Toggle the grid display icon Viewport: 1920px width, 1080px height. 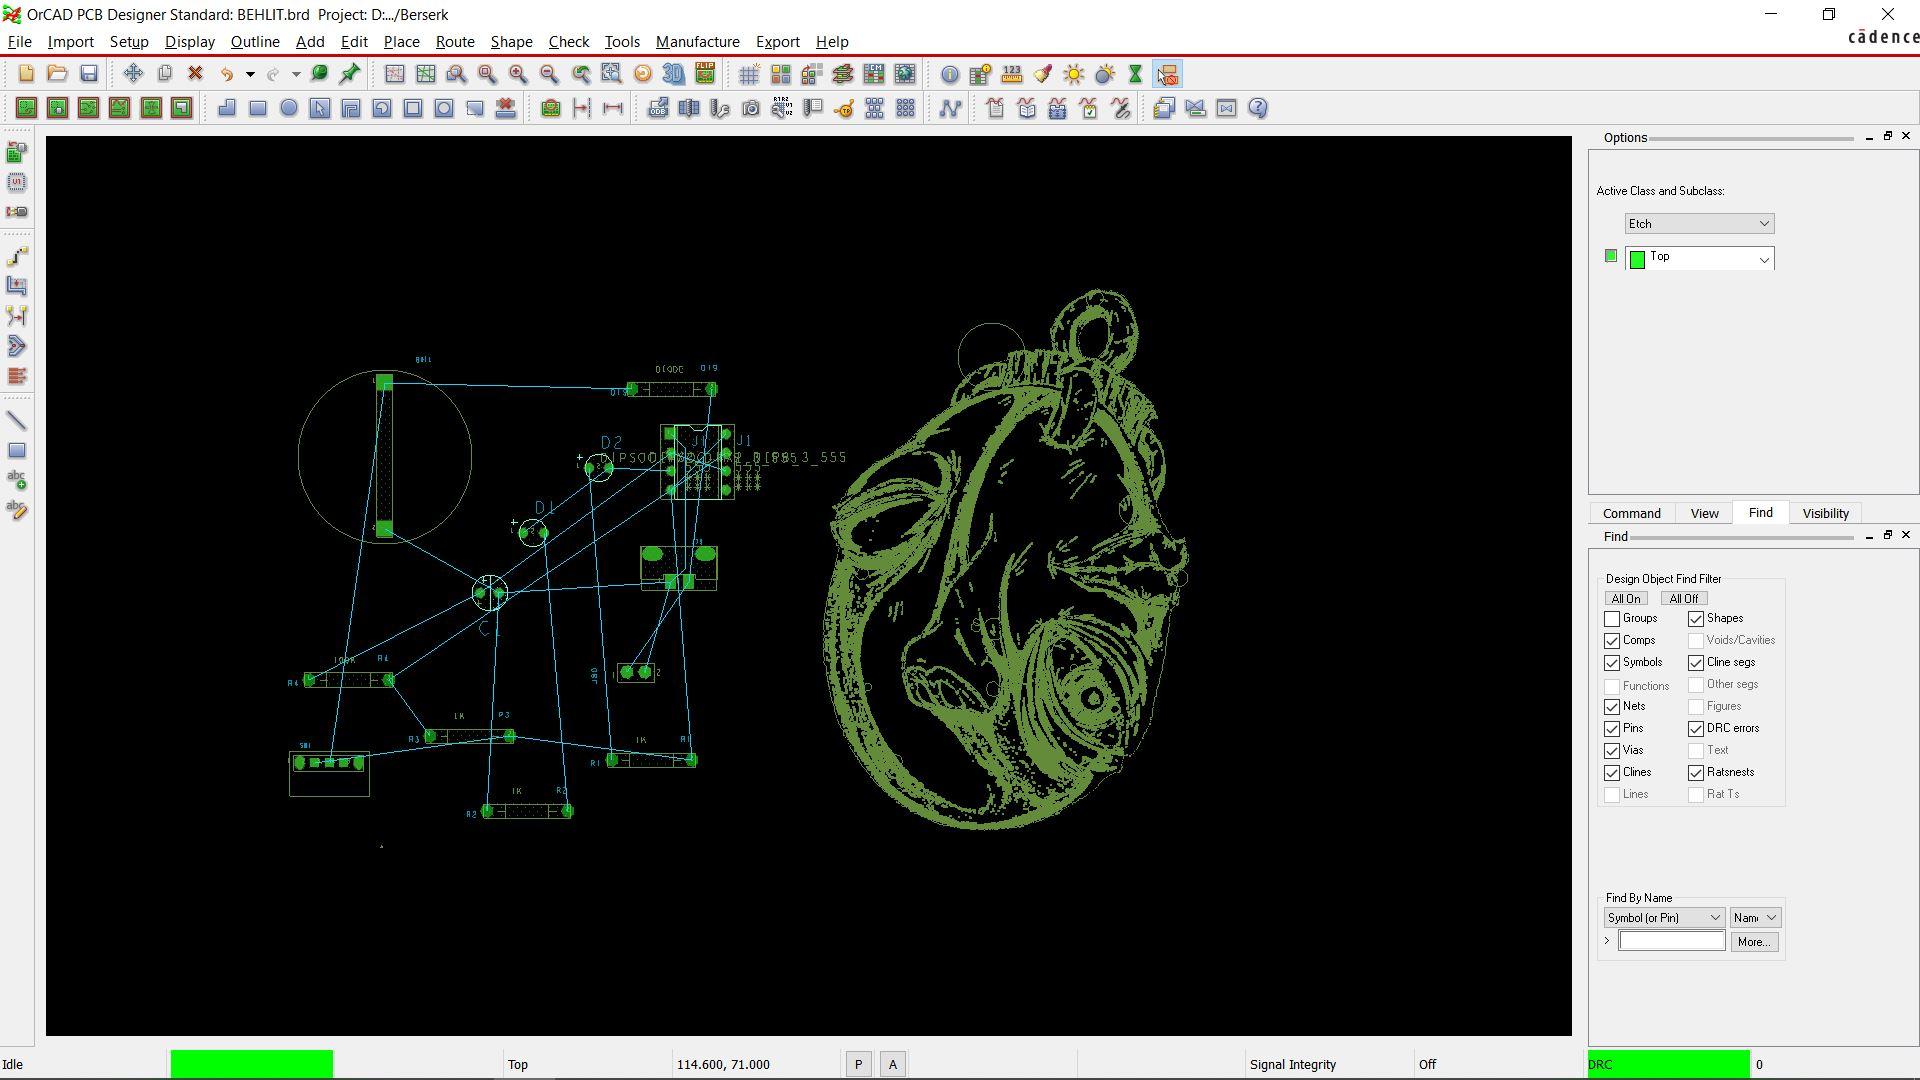point(748,74)
